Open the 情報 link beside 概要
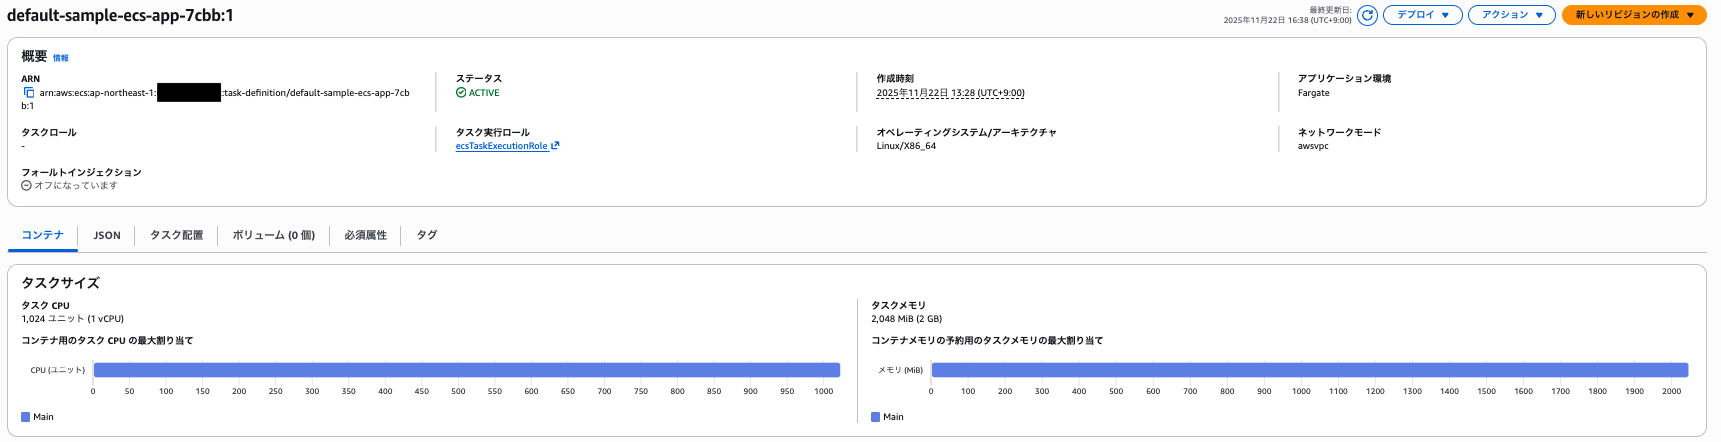The width and height of the screenshot is (1721, 442). pyautogui.click(x=61, y=58)
